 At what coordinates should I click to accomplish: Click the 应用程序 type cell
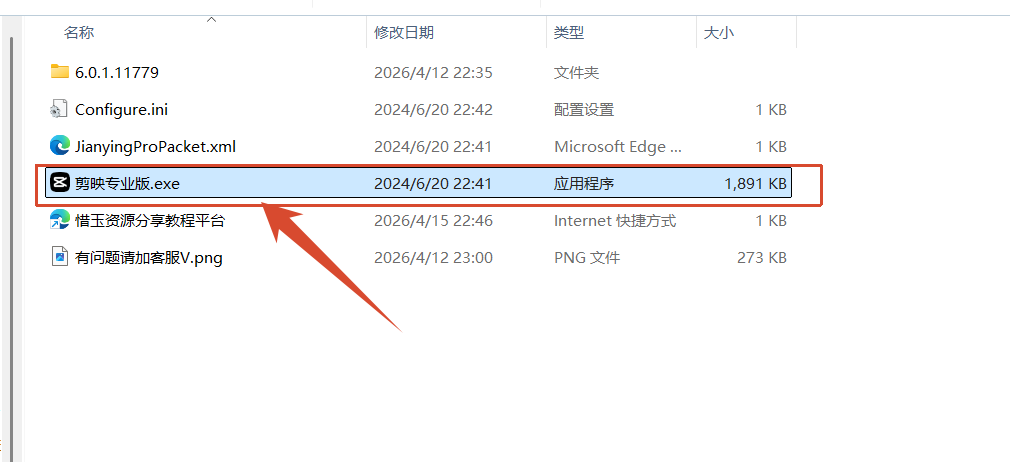pyautogui.click(x=584, y=184)
